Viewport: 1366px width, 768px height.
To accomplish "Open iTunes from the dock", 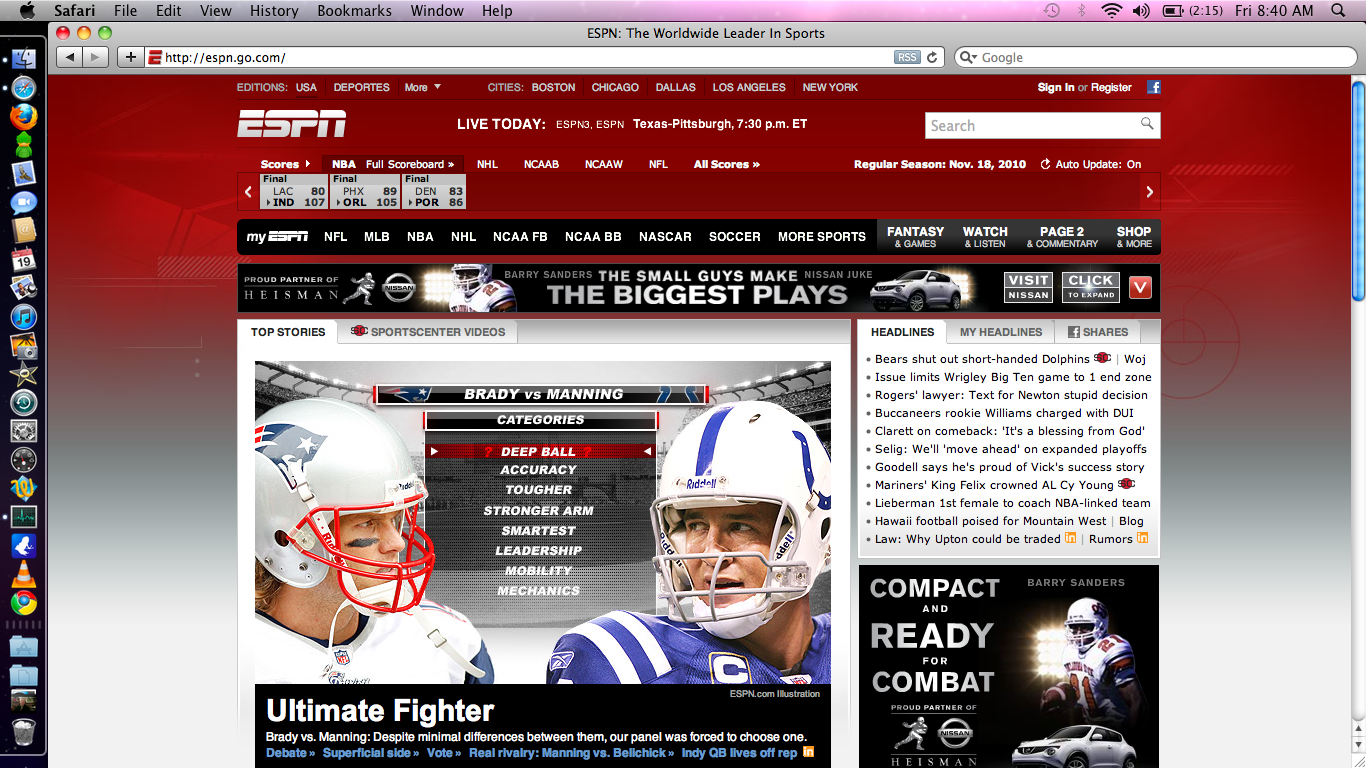I will point(23,318).
